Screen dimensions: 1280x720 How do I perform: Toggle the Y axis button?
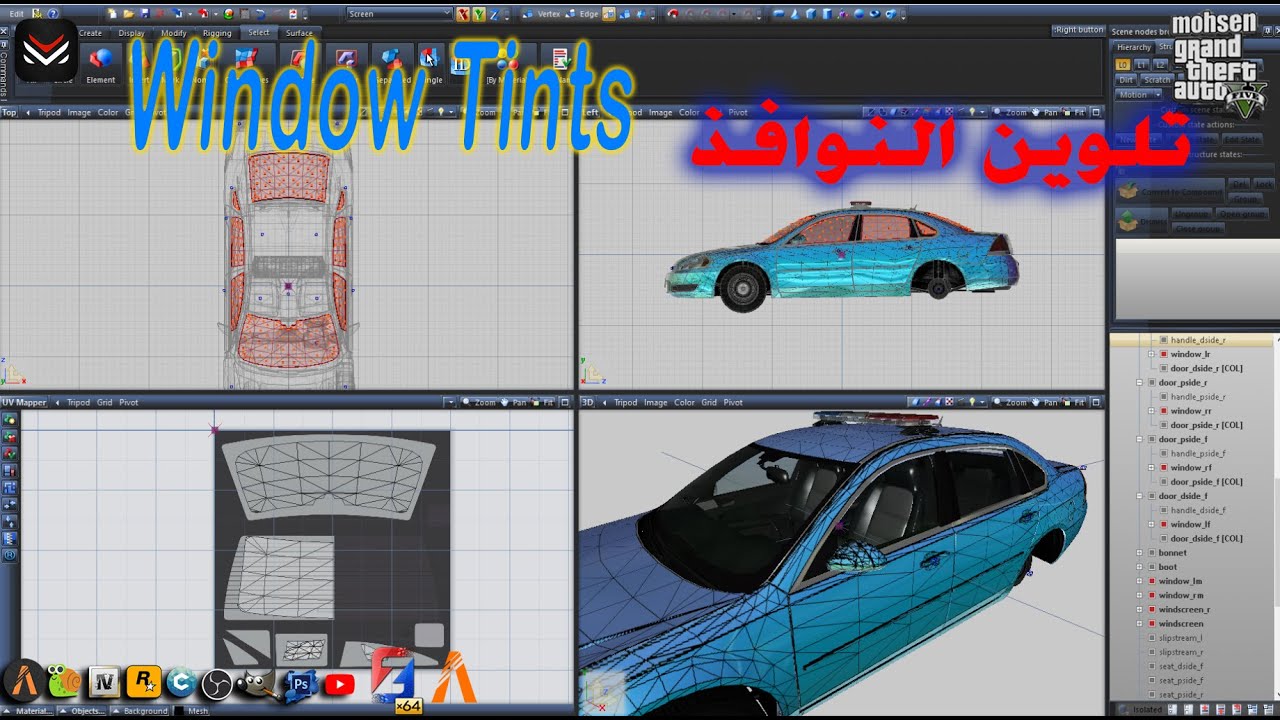(479, 14)
